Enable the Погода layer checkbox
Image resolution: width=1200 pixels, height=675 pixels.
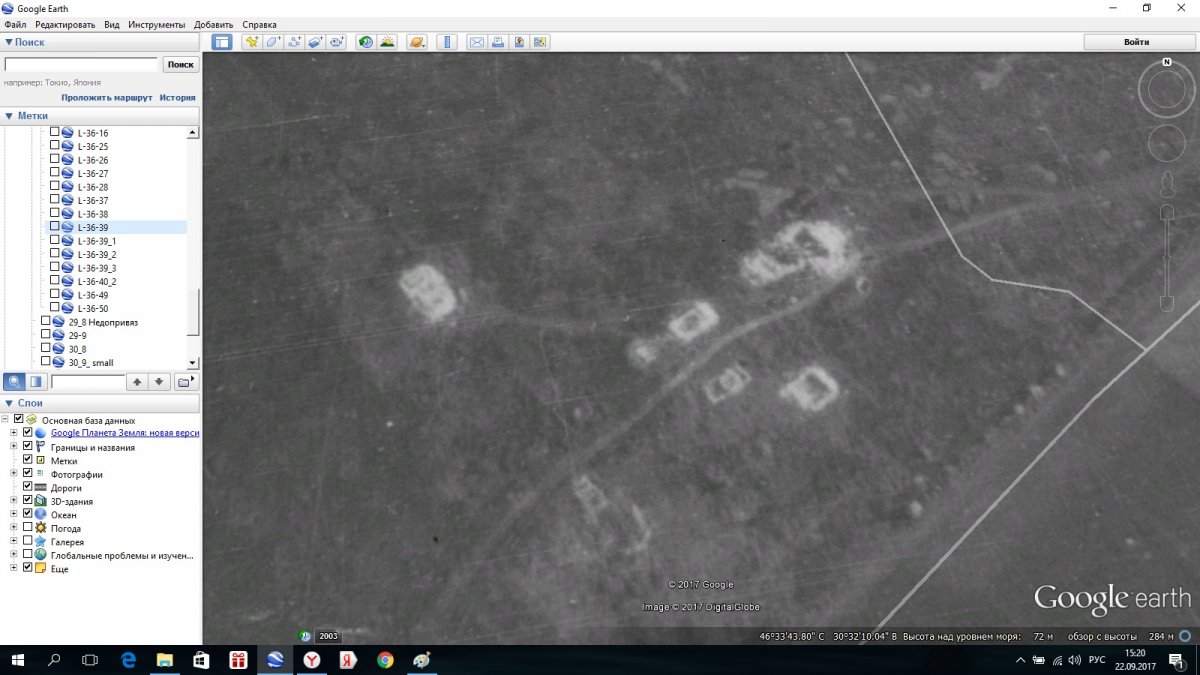[x=28, y=528]
